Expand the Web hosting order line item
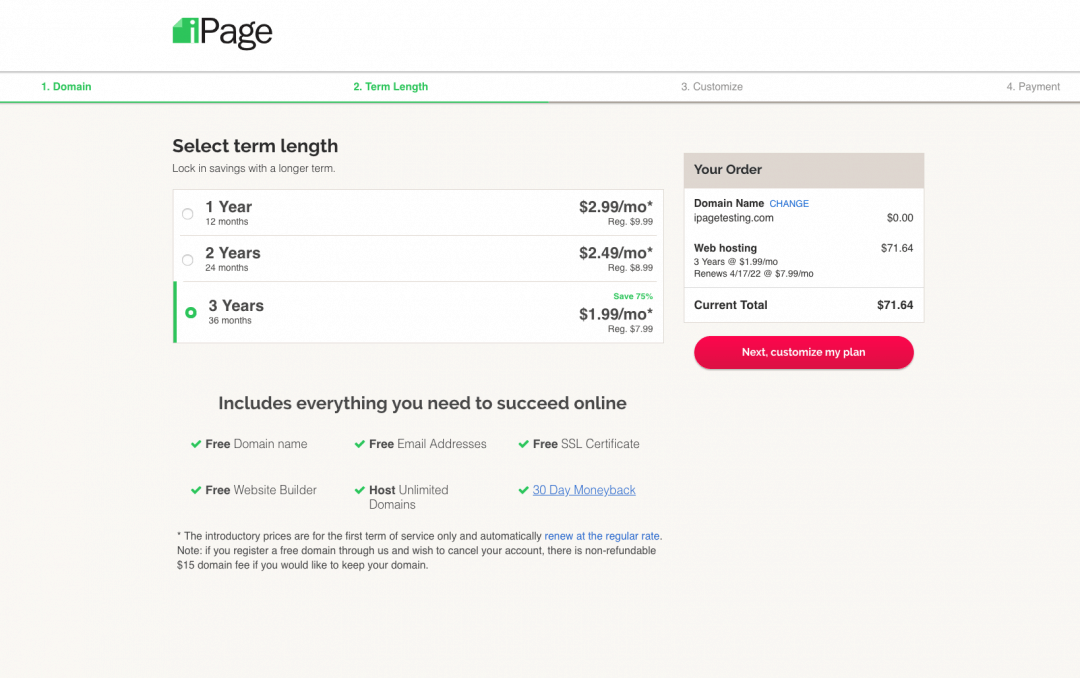This screenshot has width=1080, height=678. point(725,248)
